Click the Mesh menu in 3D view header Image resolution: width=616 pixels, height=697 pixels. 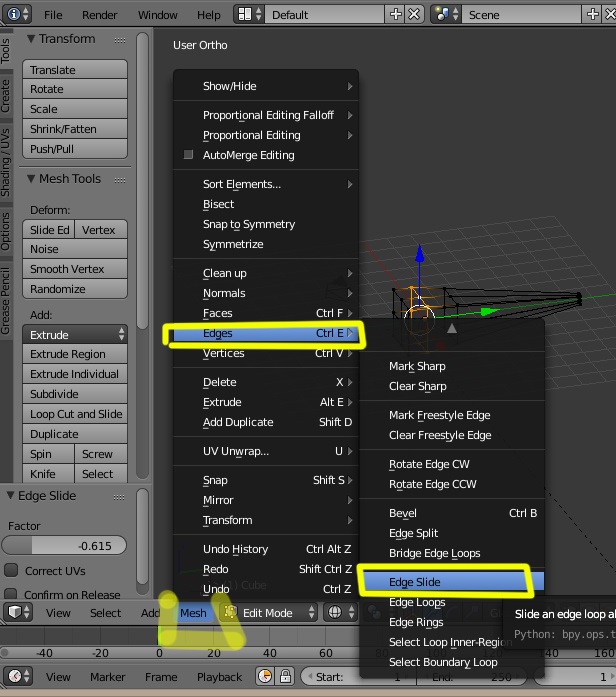pyautogui.click(x=193, y=613)
